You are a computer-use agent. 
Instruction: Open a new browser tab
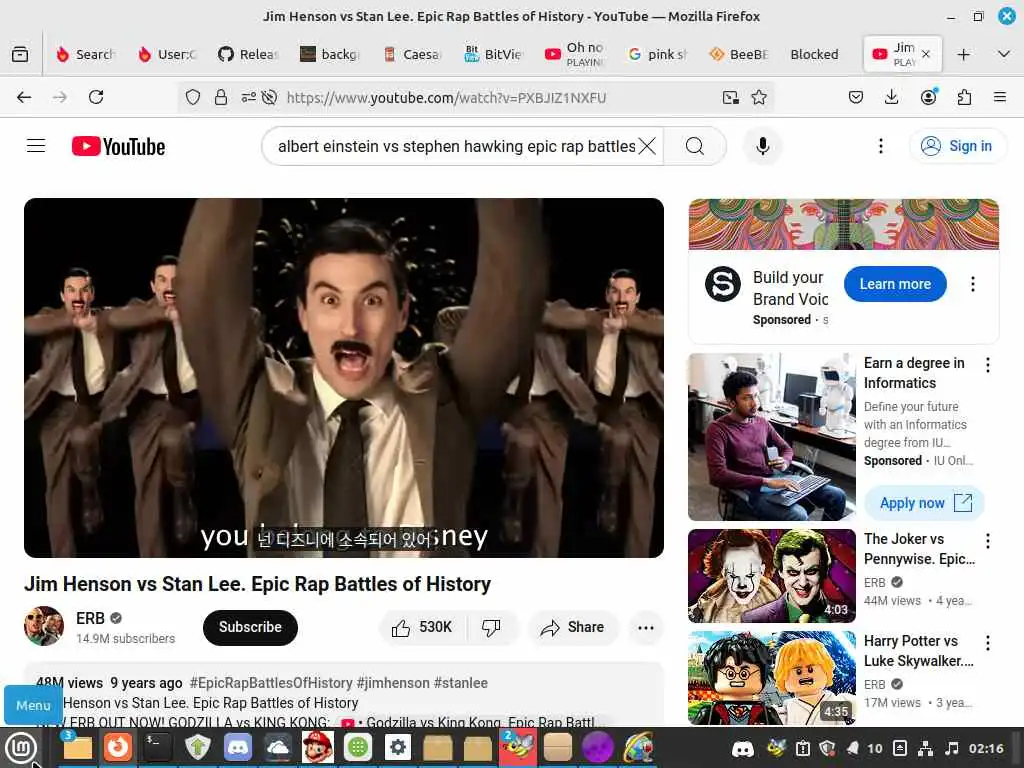pos(963,54)
